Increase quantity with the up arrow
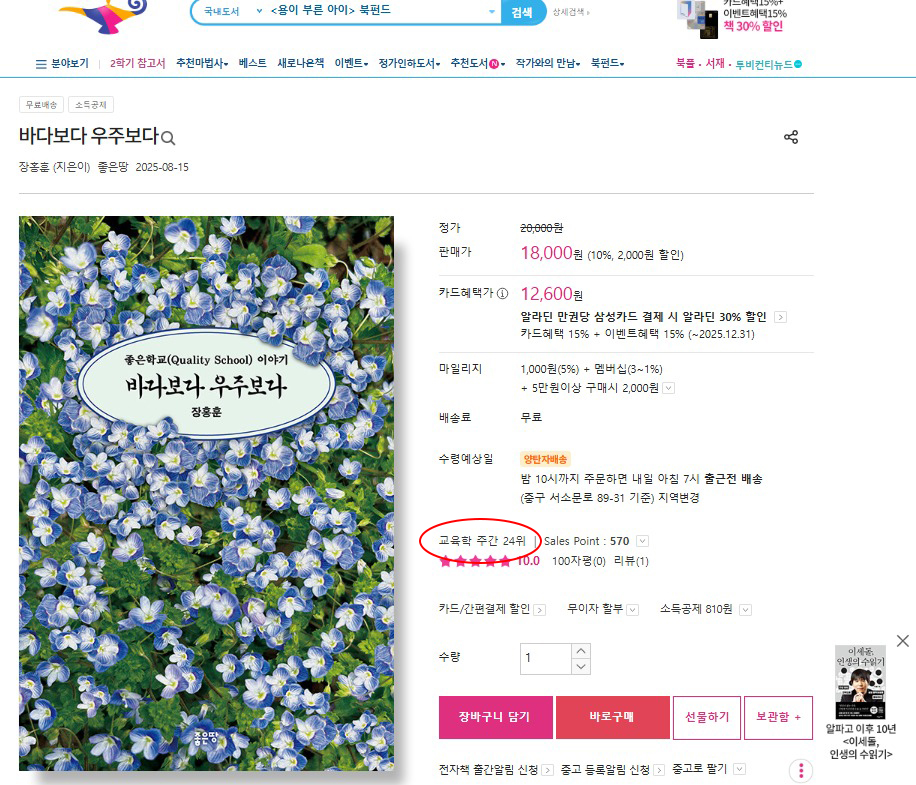916x785 pixels. 581,651
